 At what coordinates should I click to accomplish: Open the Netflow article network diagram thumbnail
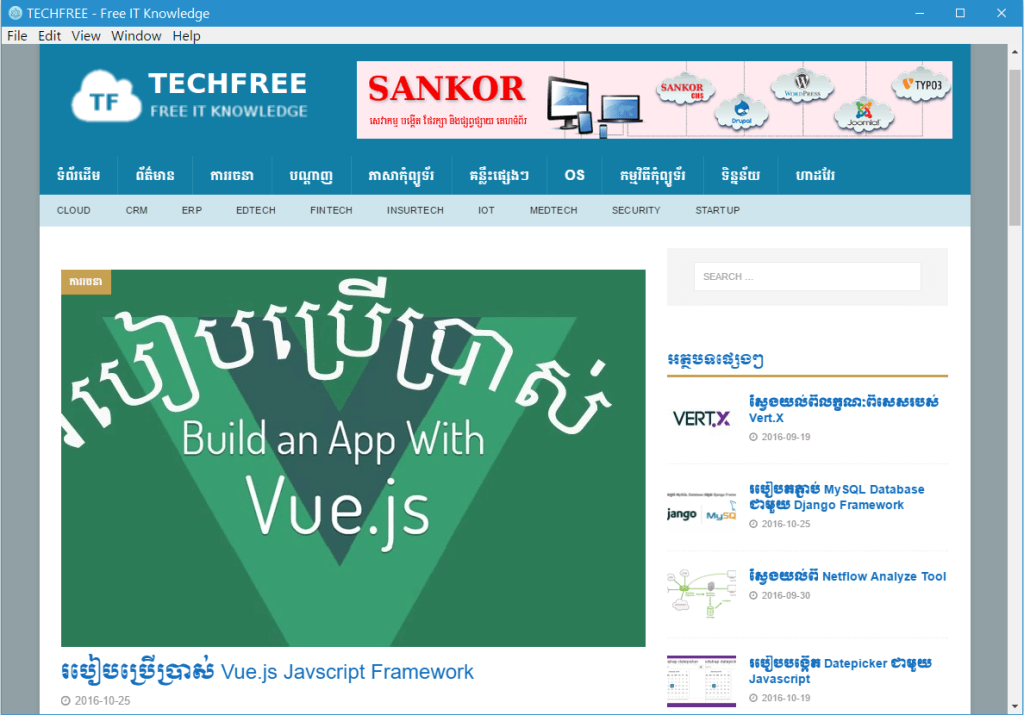point(701,593)
